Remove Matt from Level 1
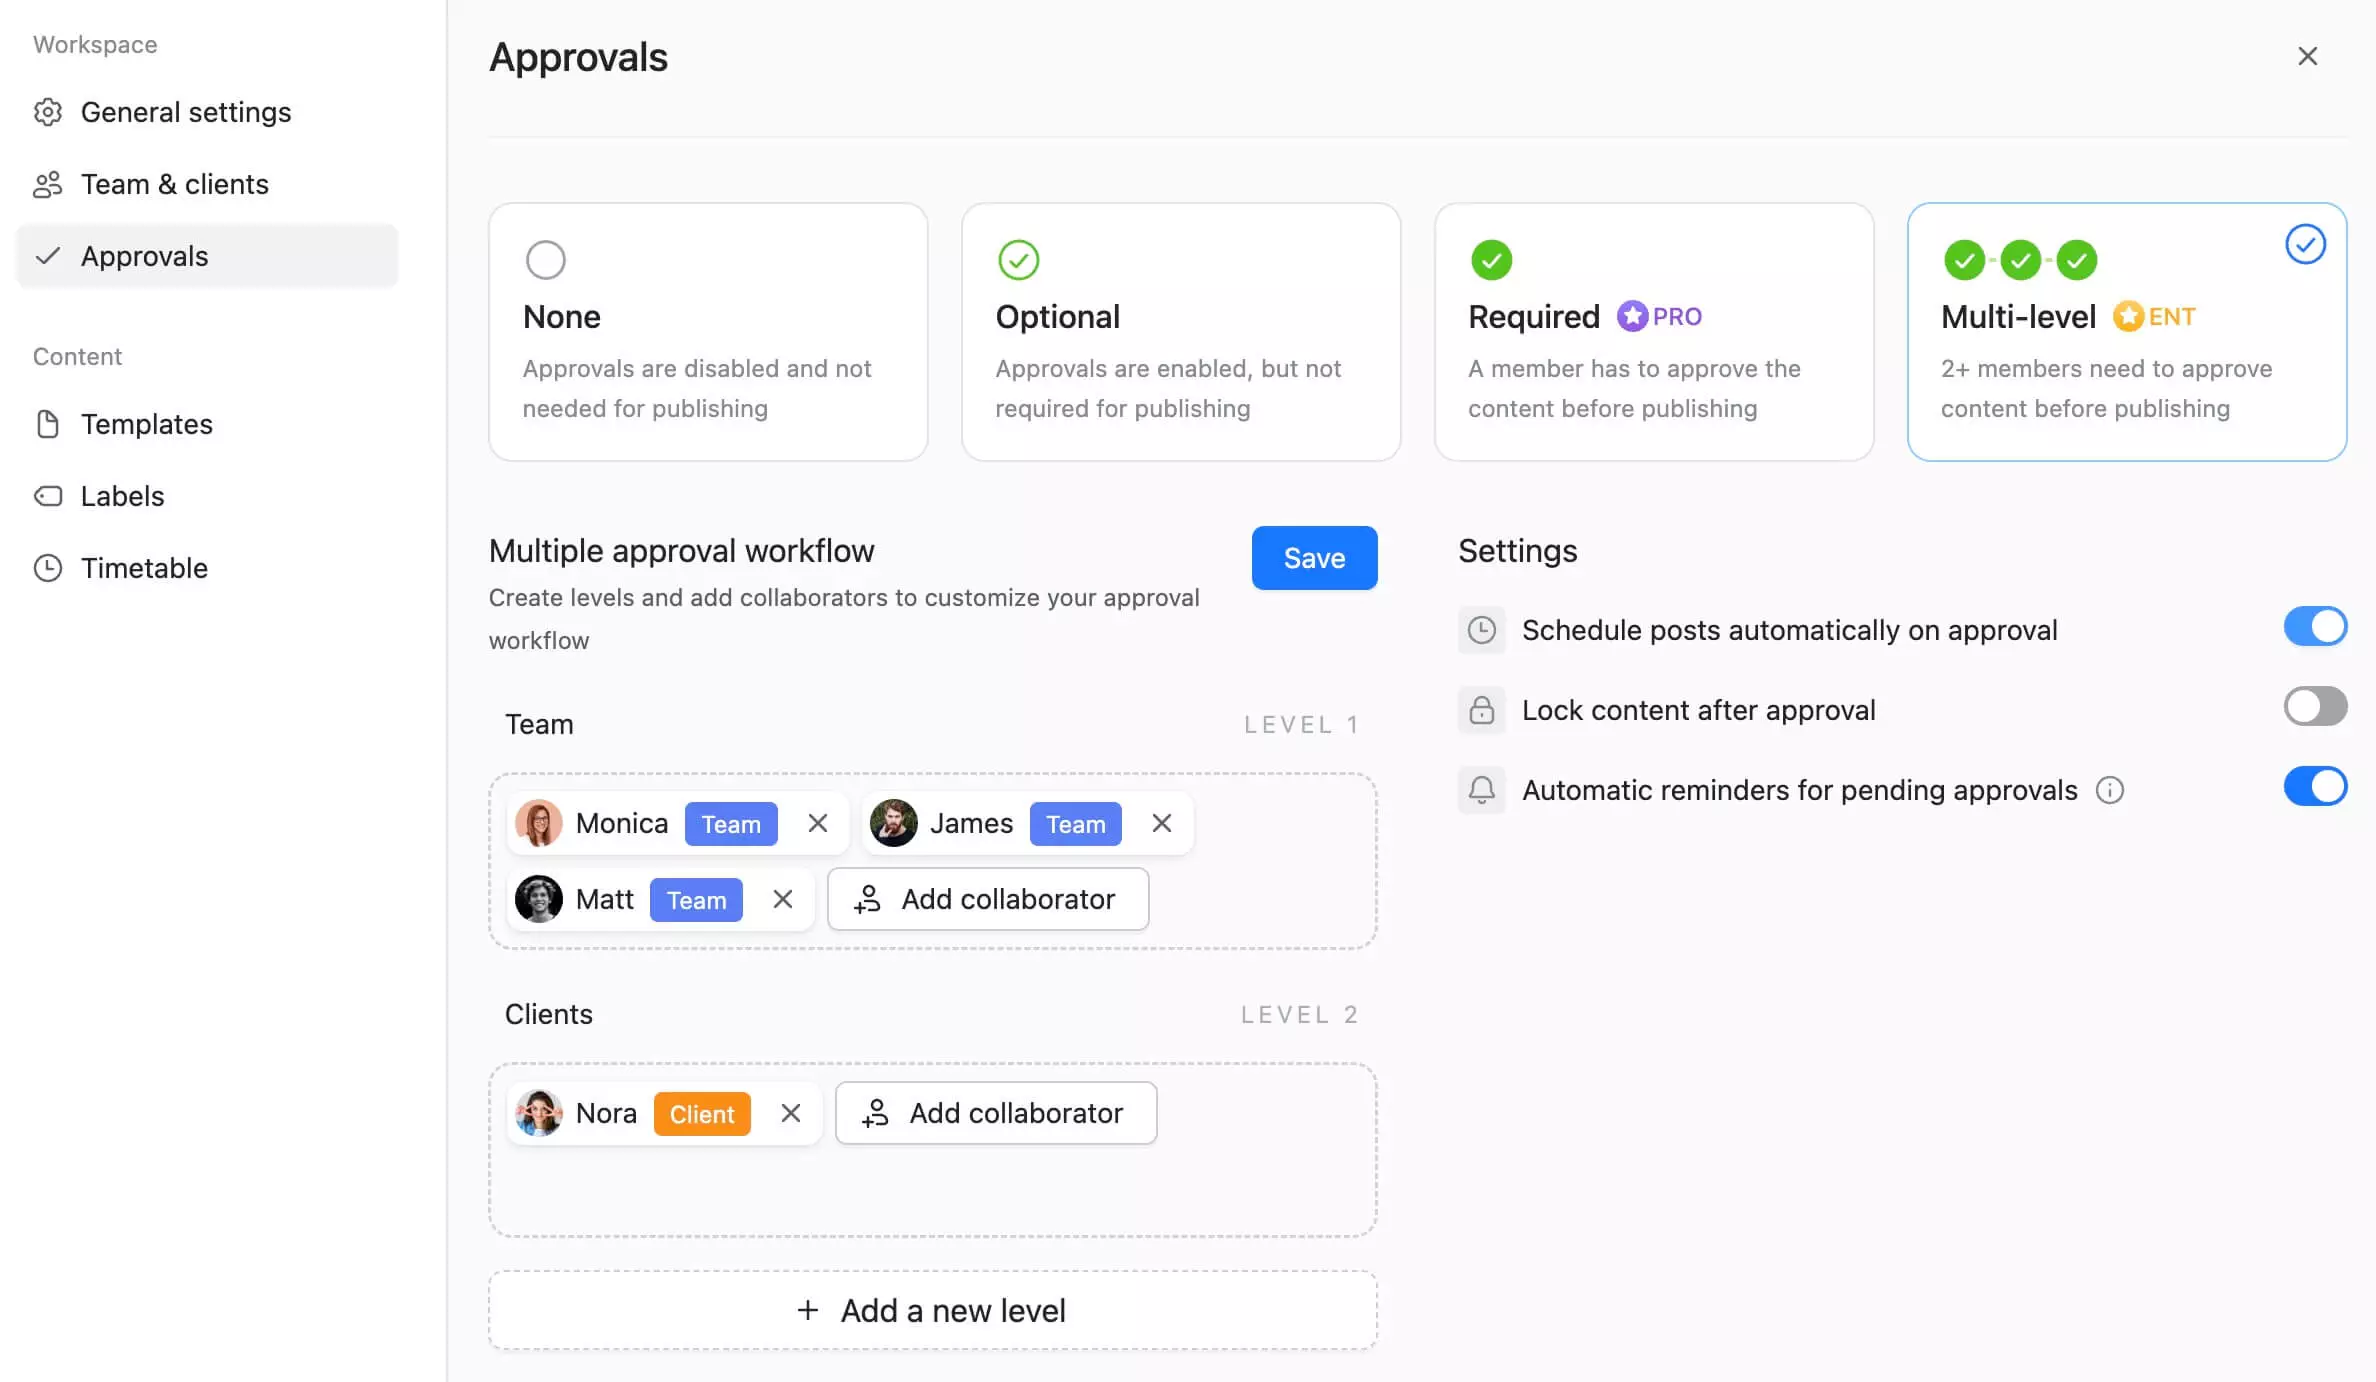The width and height of the screenshot is (2376, 1382). [783, 899]
